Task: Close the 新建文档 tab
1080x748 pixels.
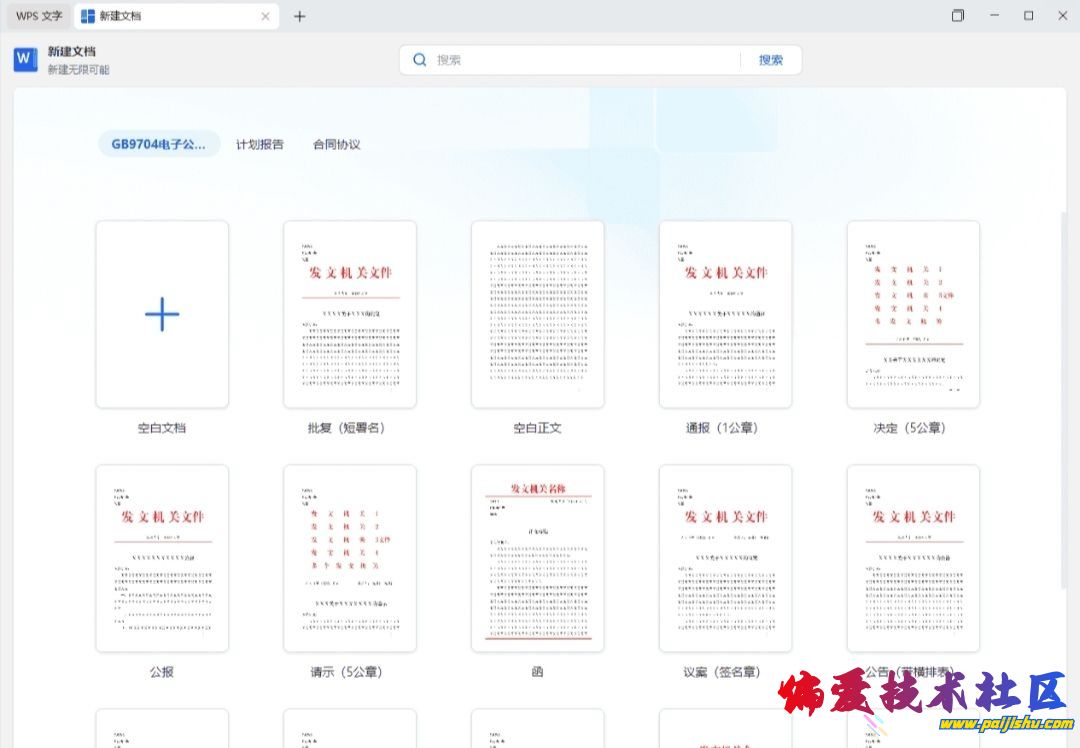Action: (x=265, y=16)
